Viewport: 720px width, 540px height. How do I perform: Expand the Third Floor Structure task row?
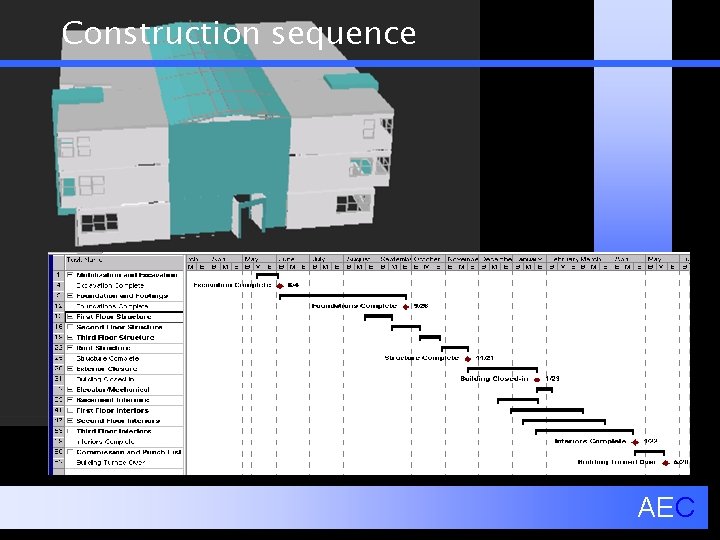70,338
